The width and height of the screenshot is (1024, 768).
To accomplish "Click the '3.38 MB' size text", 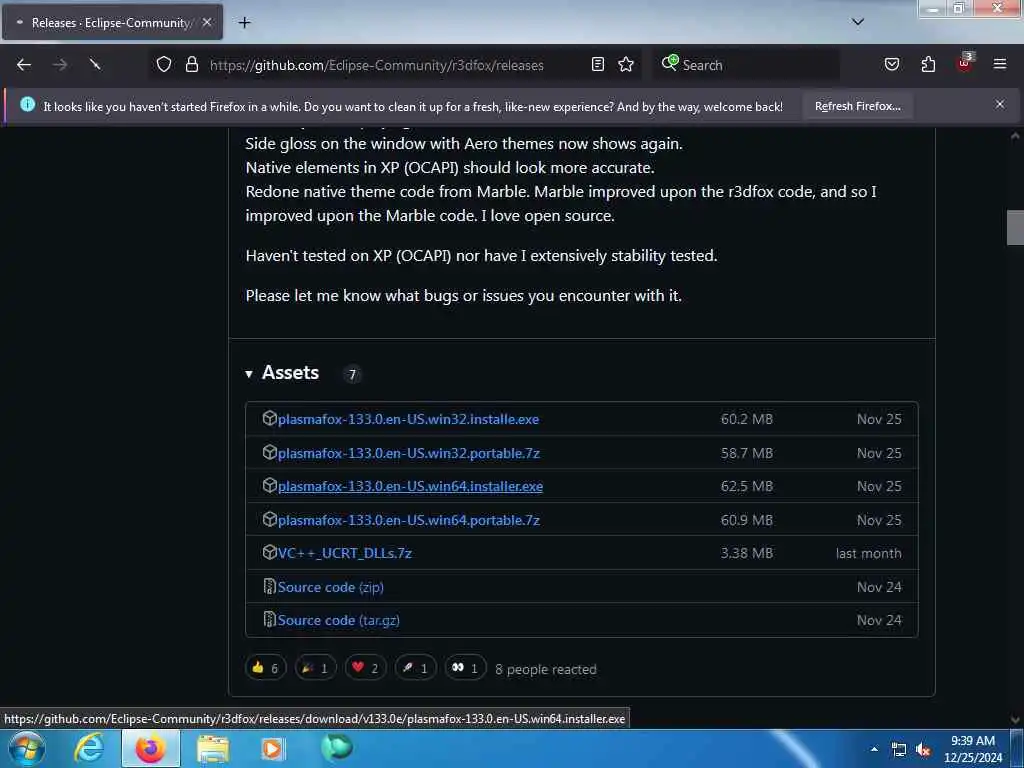I will [746, 553].
